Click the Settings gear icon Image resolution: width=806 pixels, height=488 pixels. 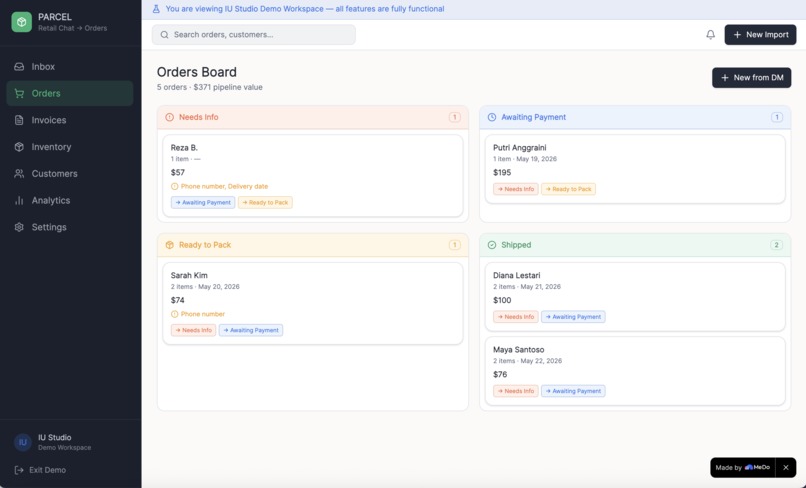pos(19,227)
